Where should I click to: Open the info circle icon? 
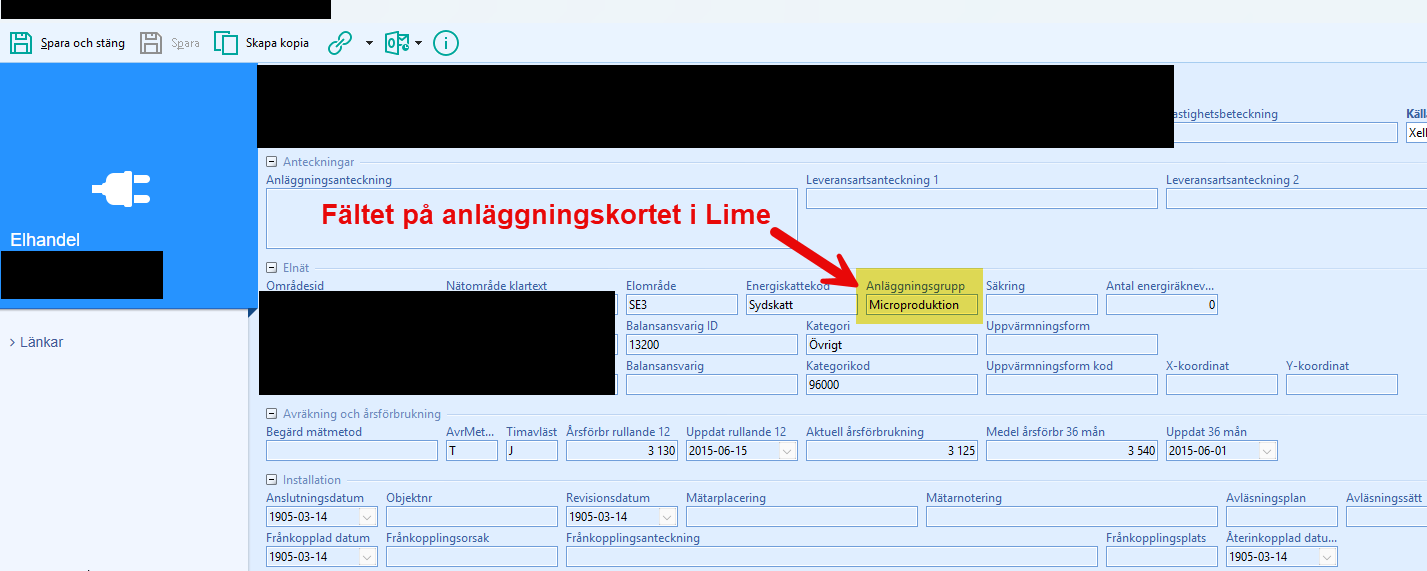tap(446, 43)
